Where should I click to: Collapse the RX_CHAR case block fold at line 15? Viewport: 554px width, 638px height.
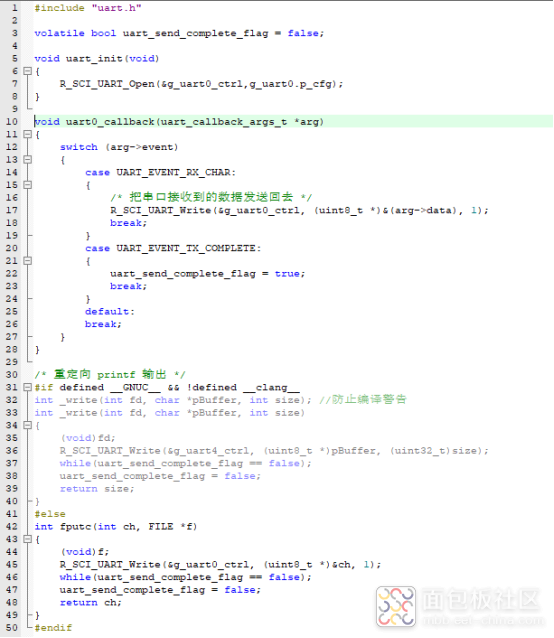click(x=28, y=185)
